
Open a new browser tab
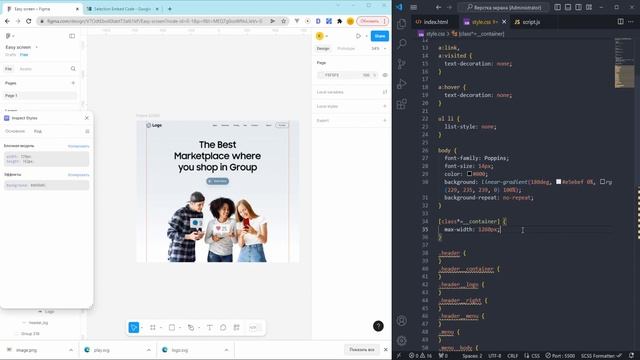(x=169, y=9)
